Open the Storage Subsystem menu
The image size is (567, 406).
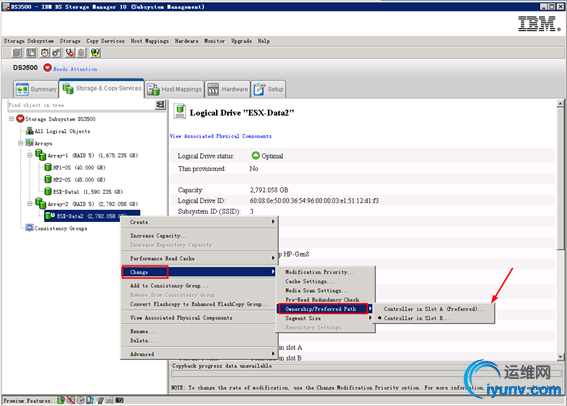pyautogui.click(x=29, y=41)
